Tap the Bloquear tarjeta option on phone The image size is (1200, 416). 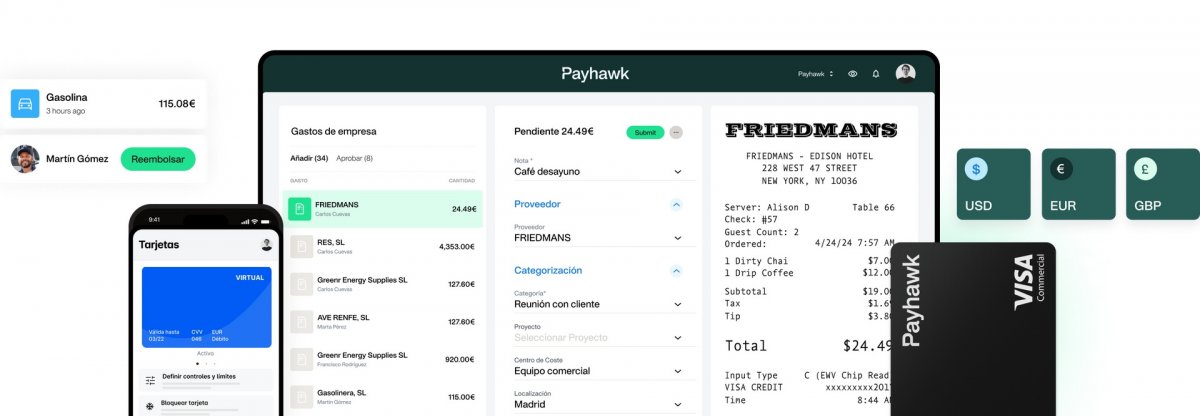pyautogui.click(x=204, y=406)
